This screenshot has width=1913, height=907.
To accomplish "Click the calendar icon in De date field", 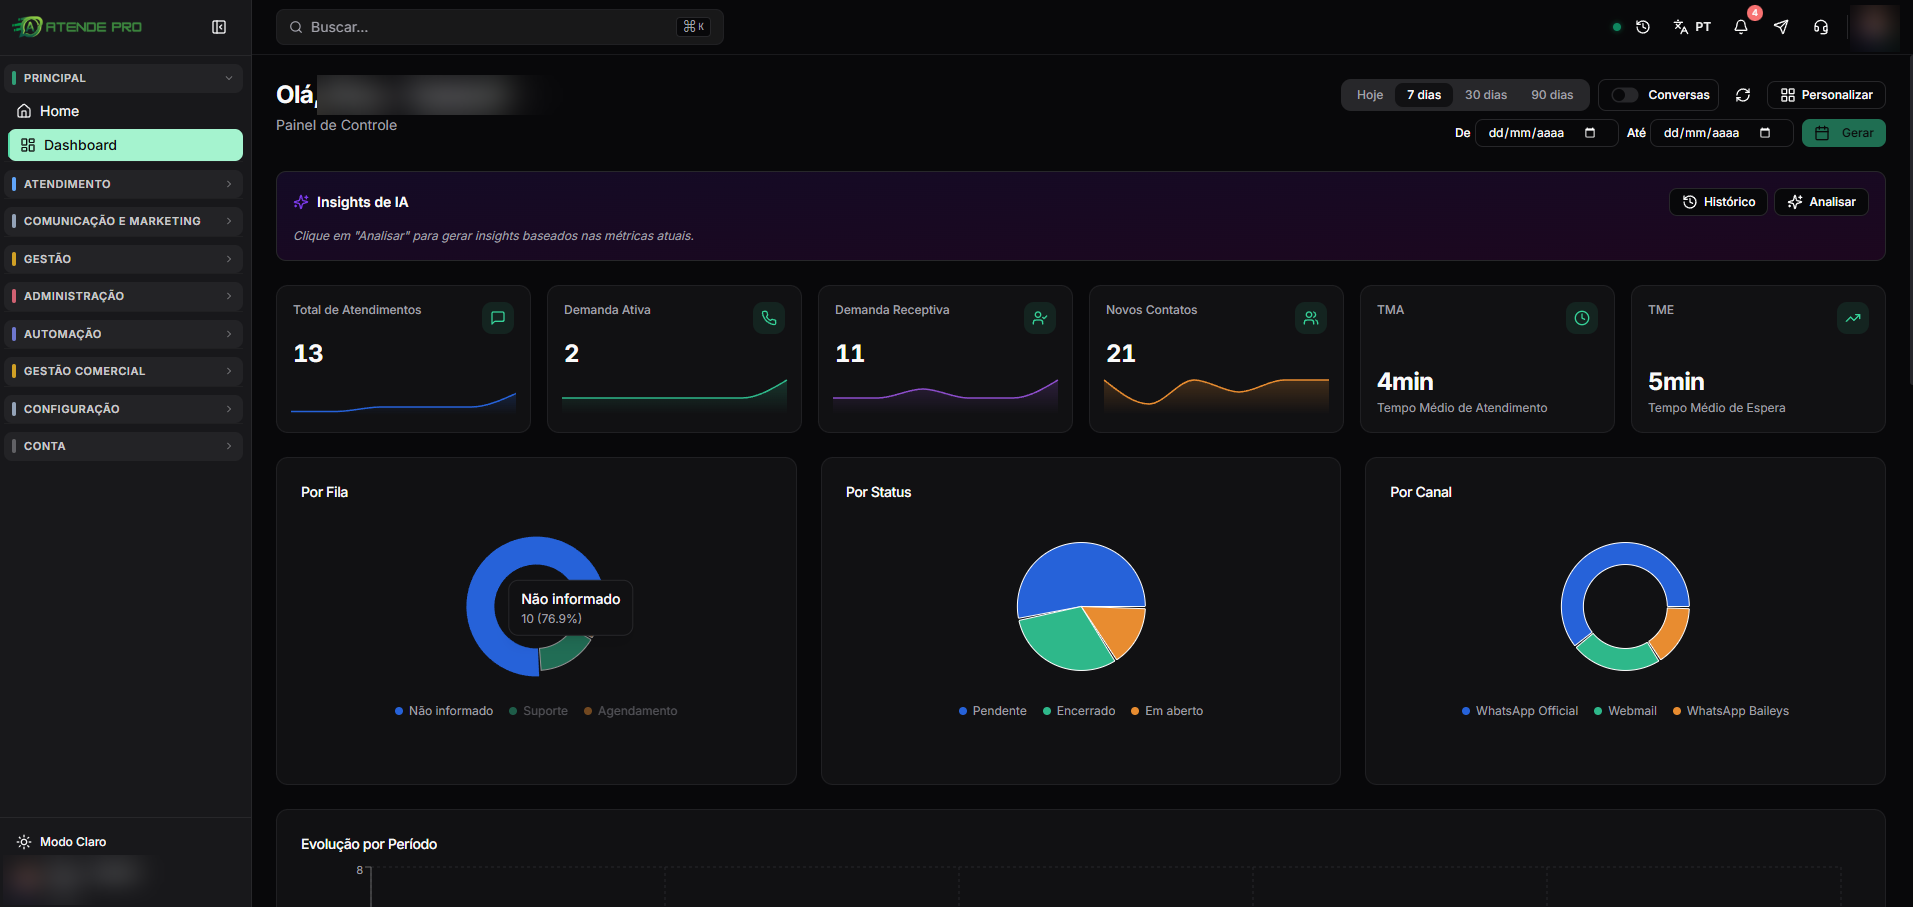I will pyautogui.click(x=1590, y=133).
